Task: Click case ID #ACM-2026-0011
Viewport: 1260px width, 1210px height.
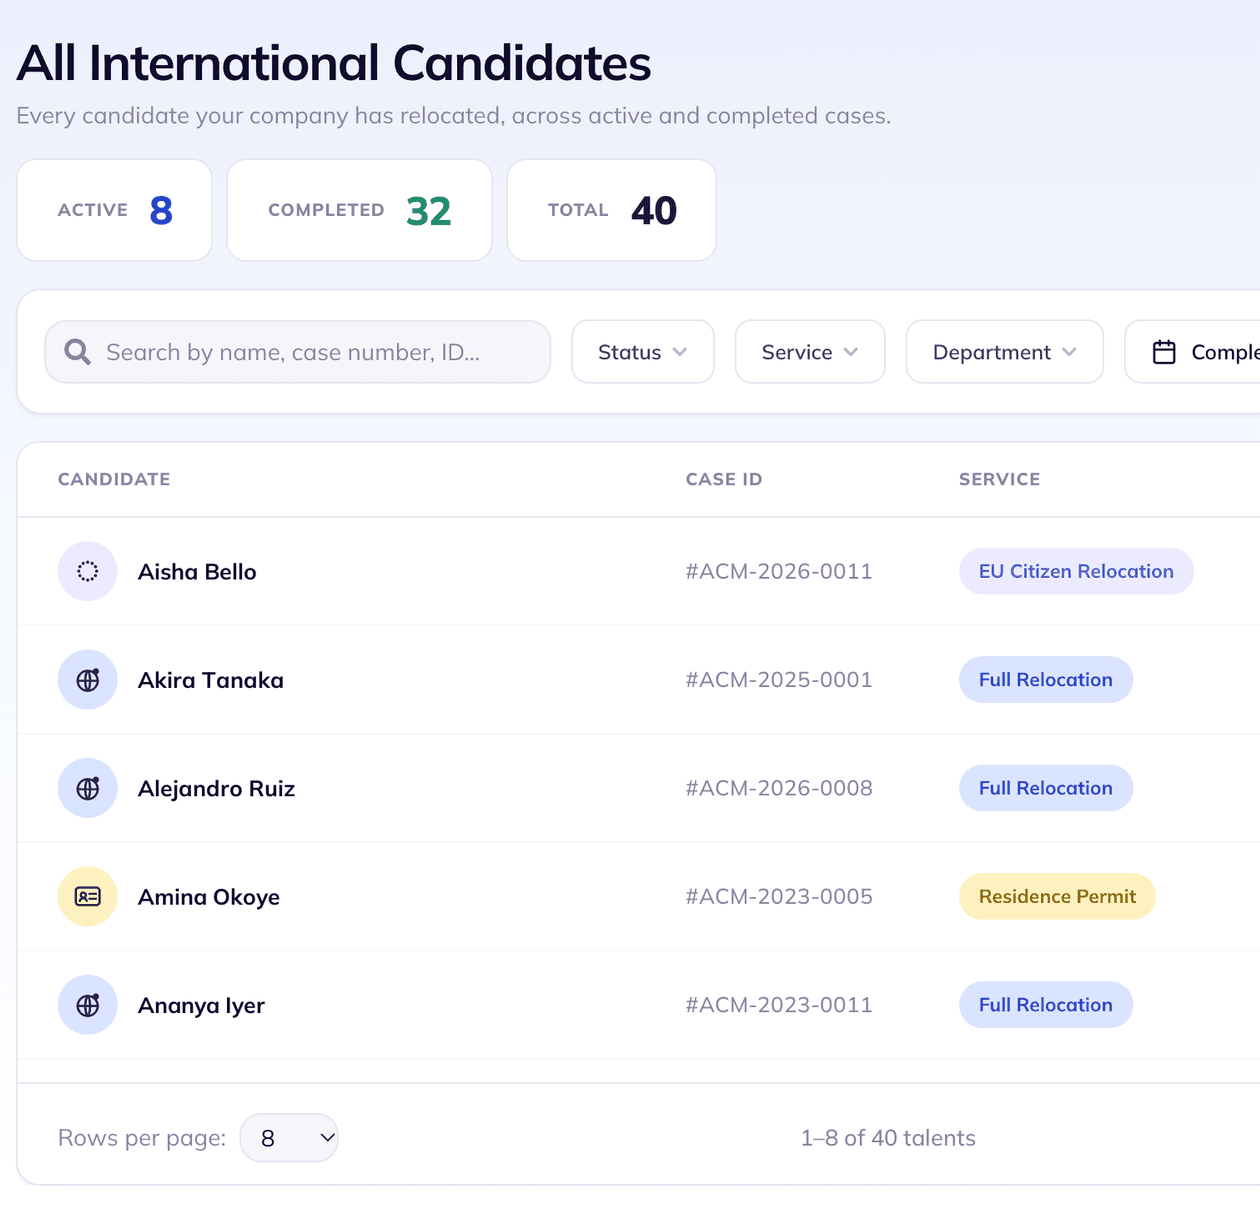Action: tap(779, 571)
